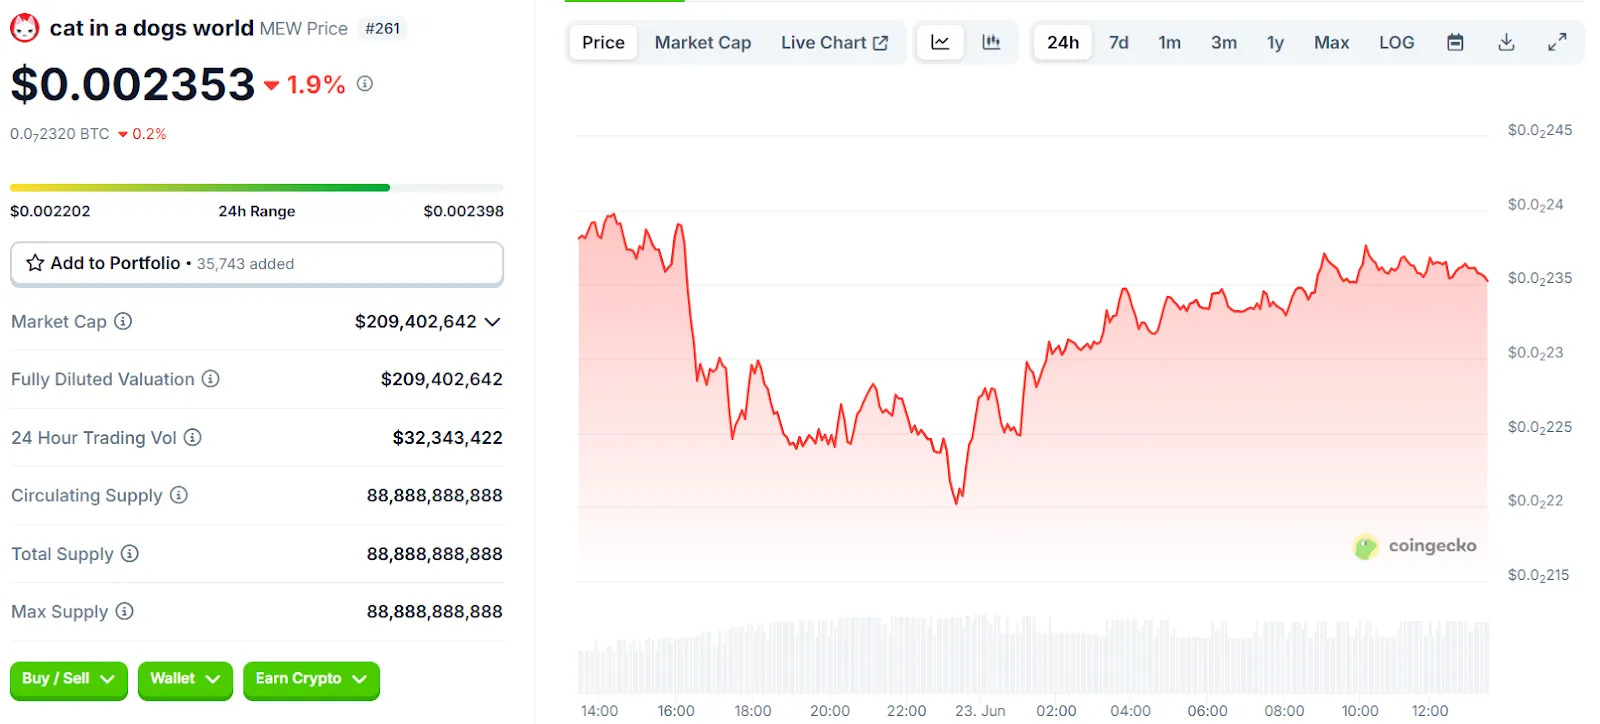
Task: Expand the Market Cap details chevron
Action: point(492,322)
